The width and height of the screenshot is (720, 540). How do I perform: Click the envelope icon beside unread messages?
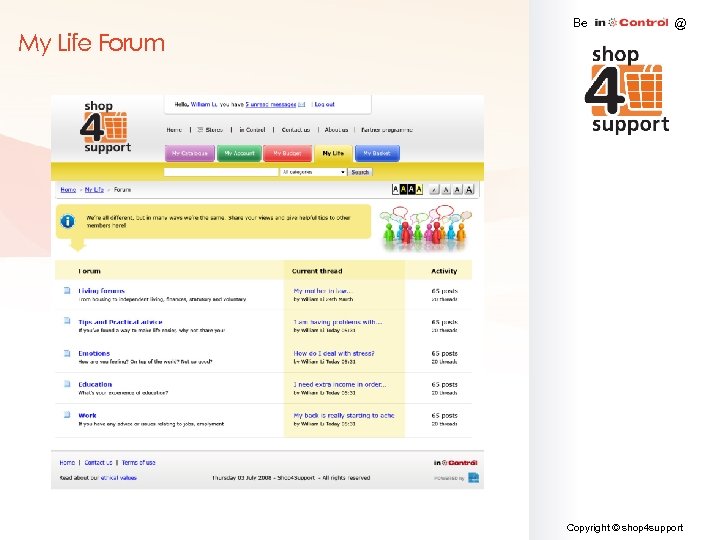pos(301,105)
